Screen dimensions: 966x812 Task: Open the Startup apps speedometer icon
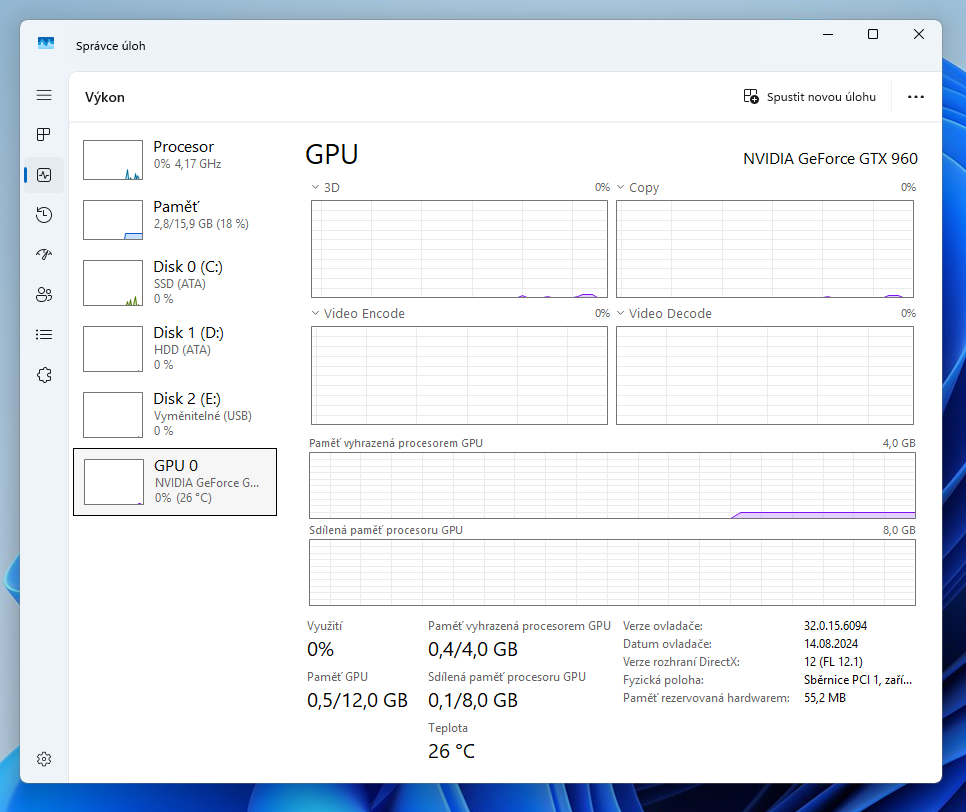pyautogui.click(x=44, y=254)
